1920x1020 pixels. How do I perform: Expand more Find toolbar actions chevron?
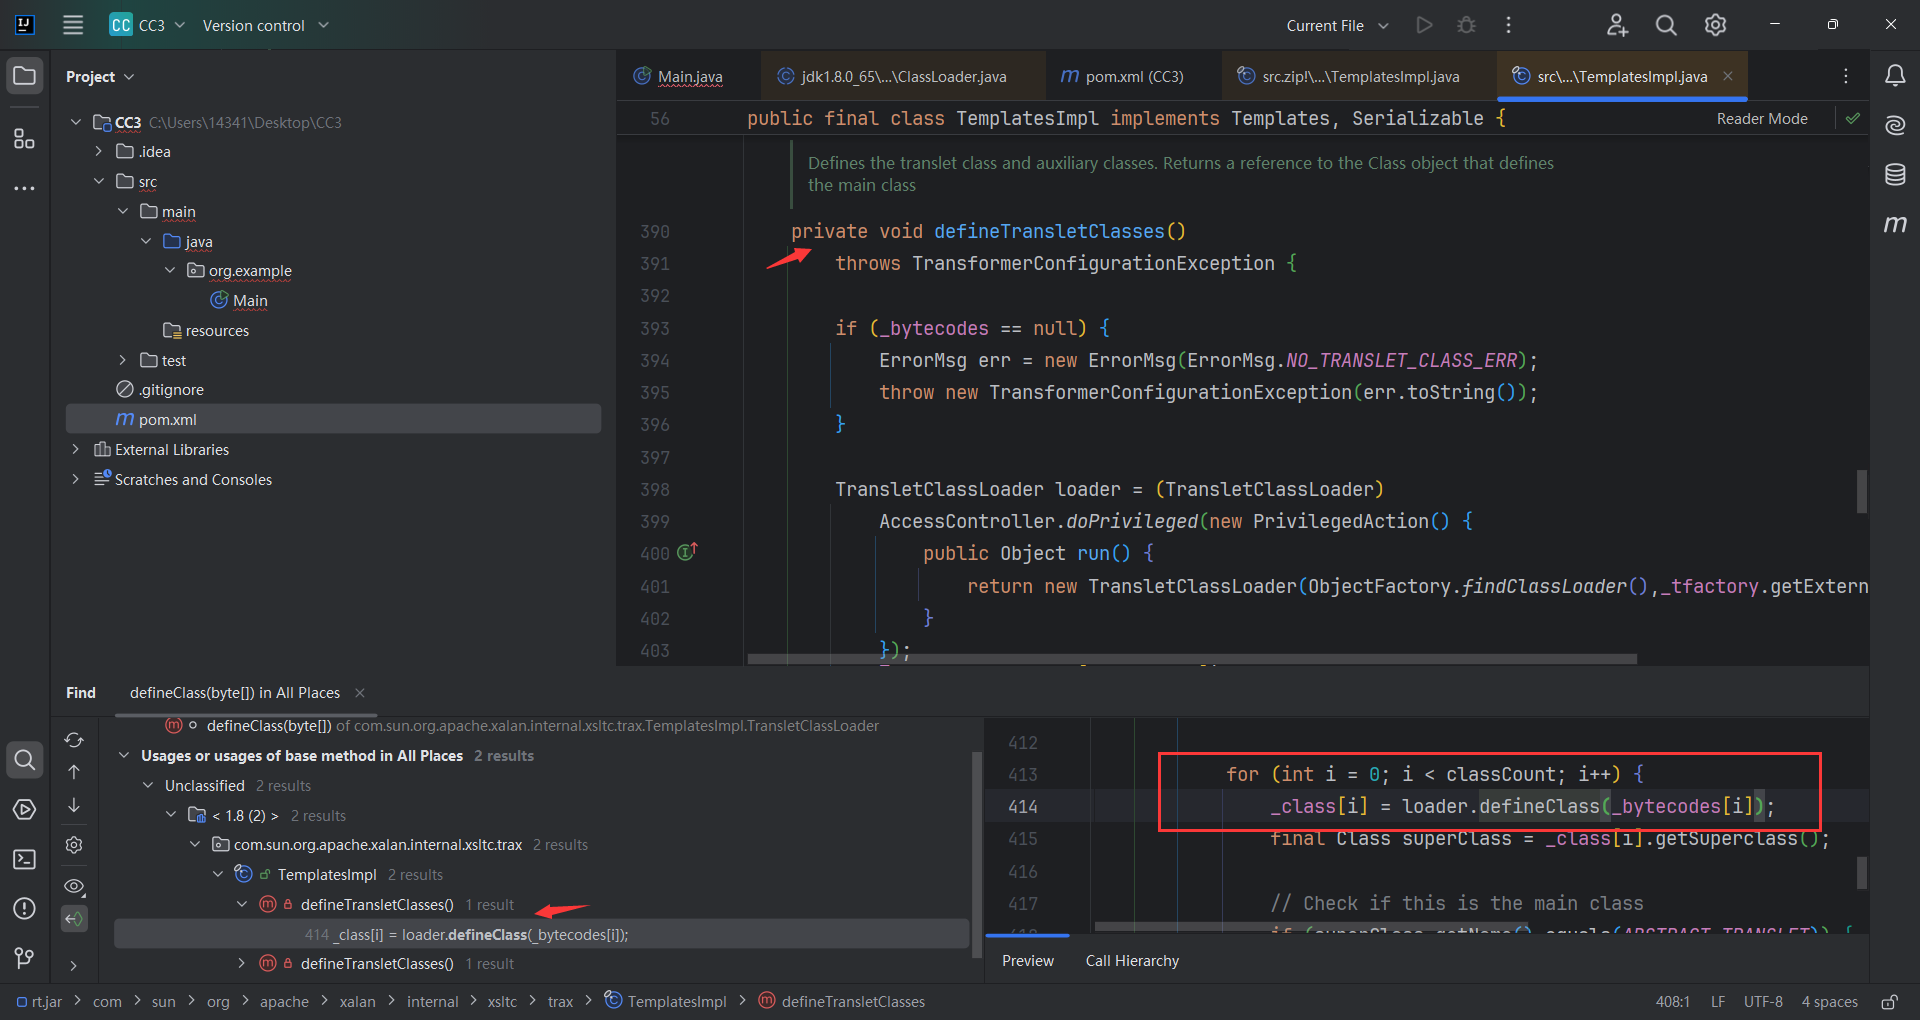point(74,966)
